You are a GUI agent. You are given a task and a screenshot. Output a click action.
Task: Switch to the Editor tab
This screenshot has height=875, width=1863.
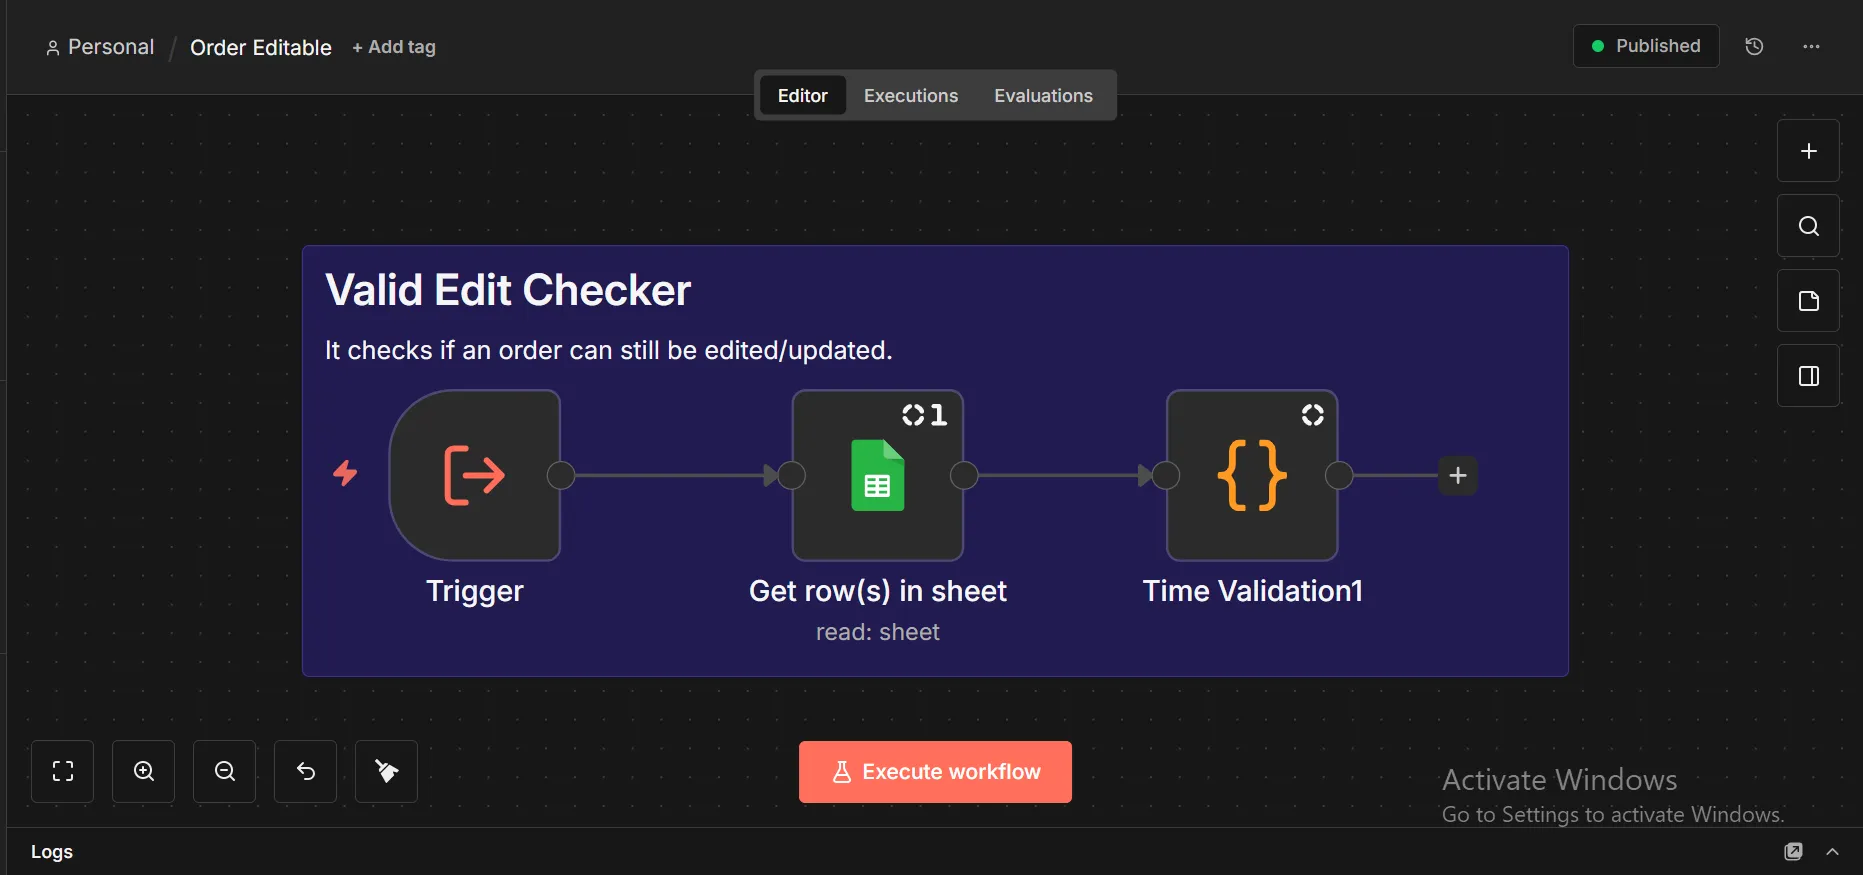(803, 96)
